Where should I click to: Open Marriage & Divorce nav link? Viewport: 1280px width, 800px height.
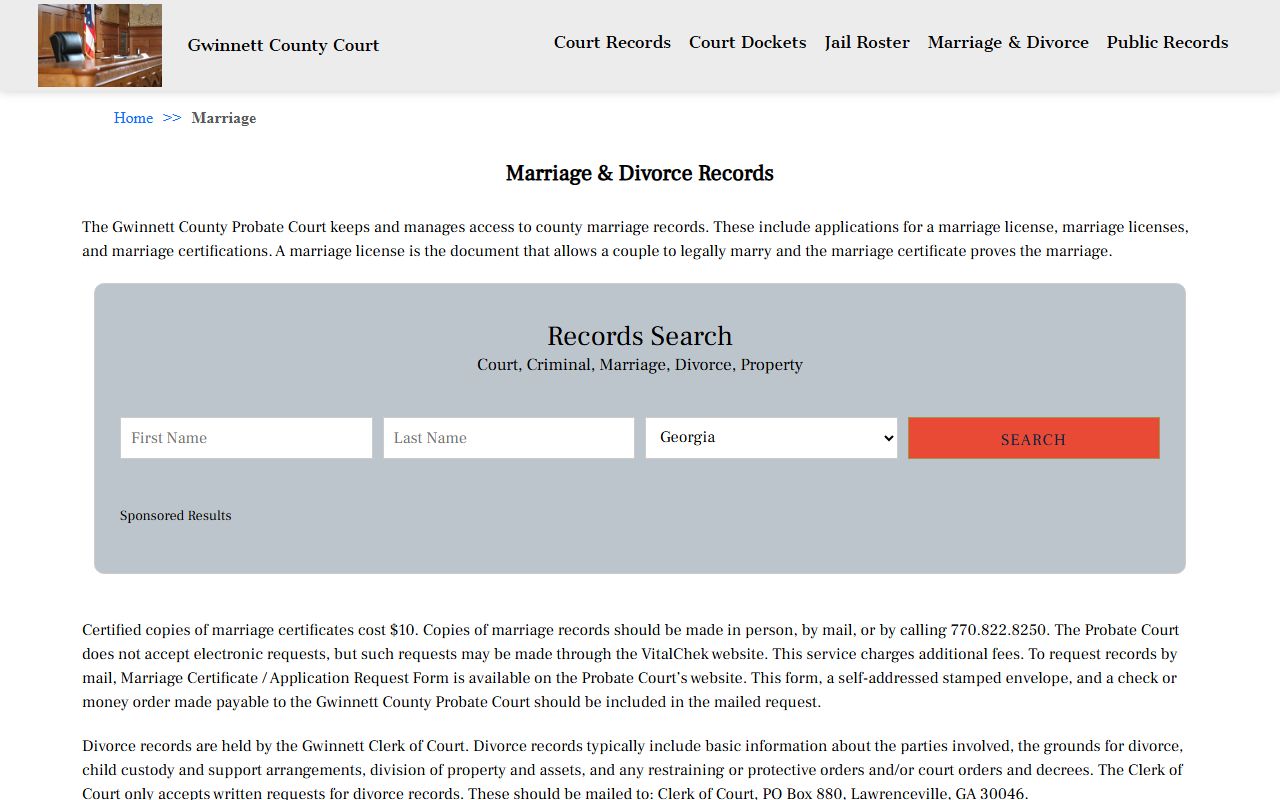[x=1008, y=42]
